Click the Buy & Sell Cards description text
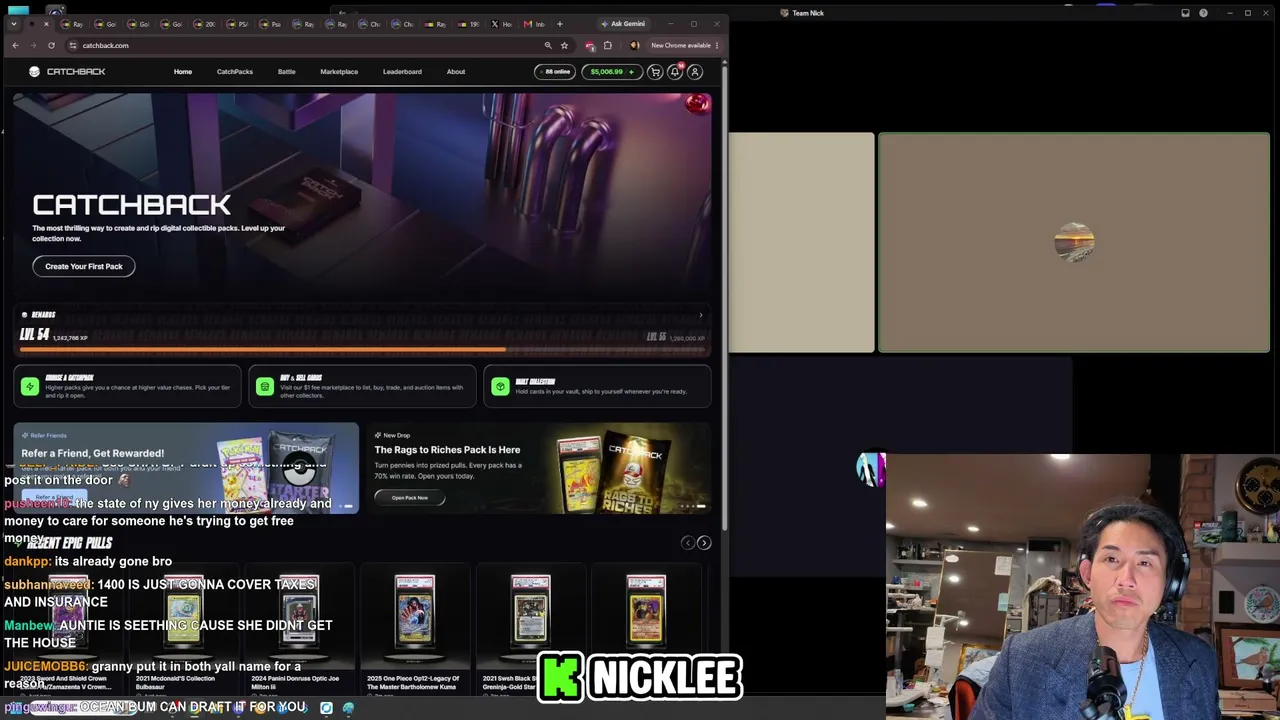This screenshot has height=720, width=1280. (x=372, y=390)
